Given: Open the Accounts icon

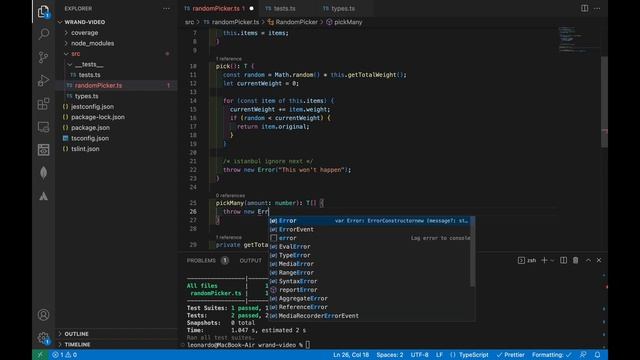Looking at the screenshot, I should [x=43, y=315].
